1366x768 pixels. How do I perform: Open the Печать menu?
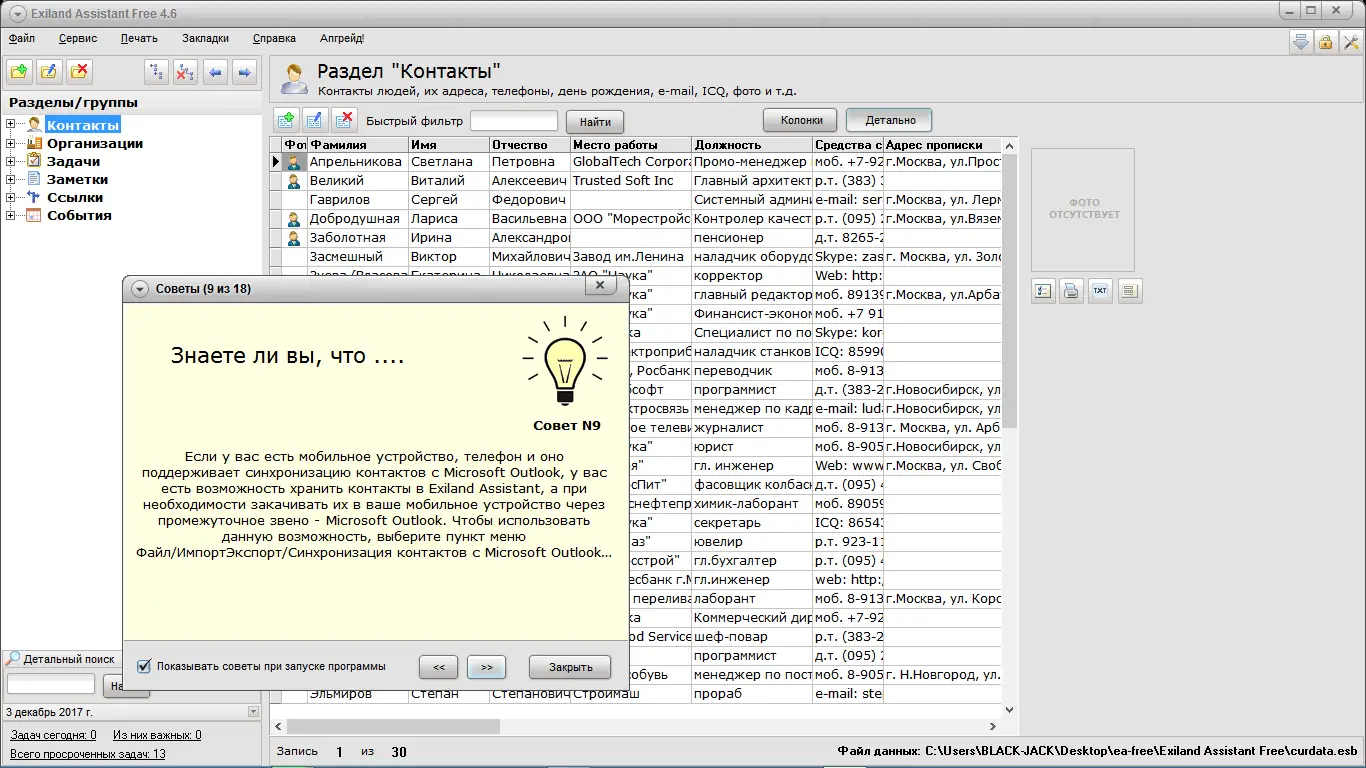(x=139, y=38)
